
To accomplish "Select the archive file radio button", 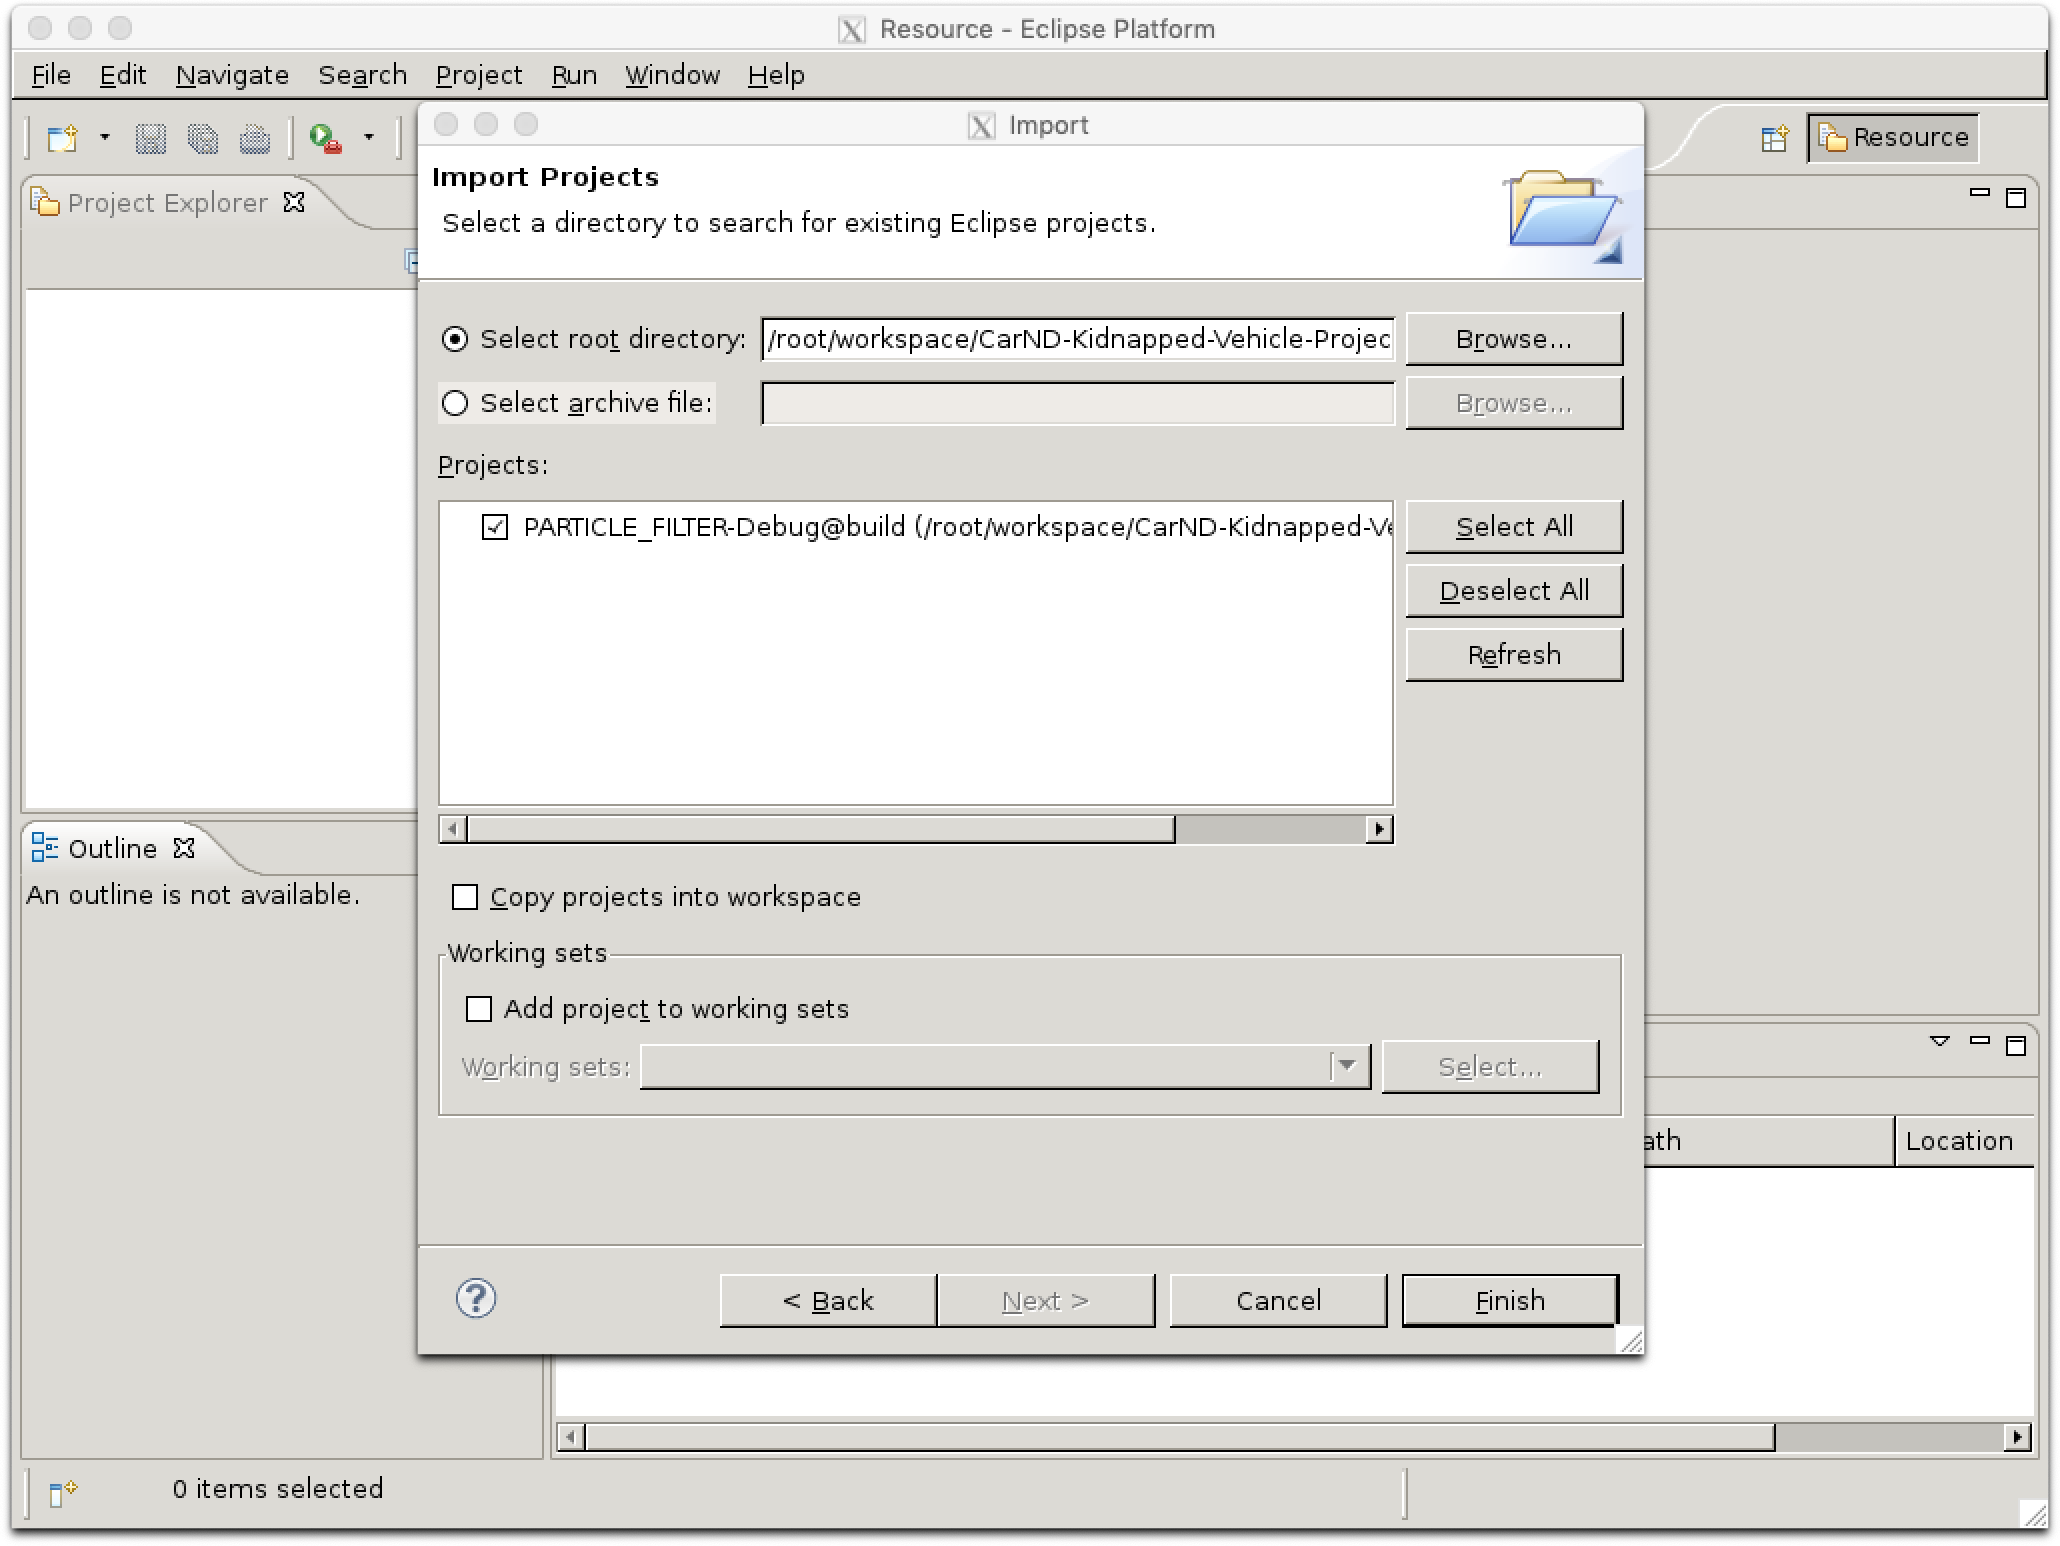I will 456,401.
